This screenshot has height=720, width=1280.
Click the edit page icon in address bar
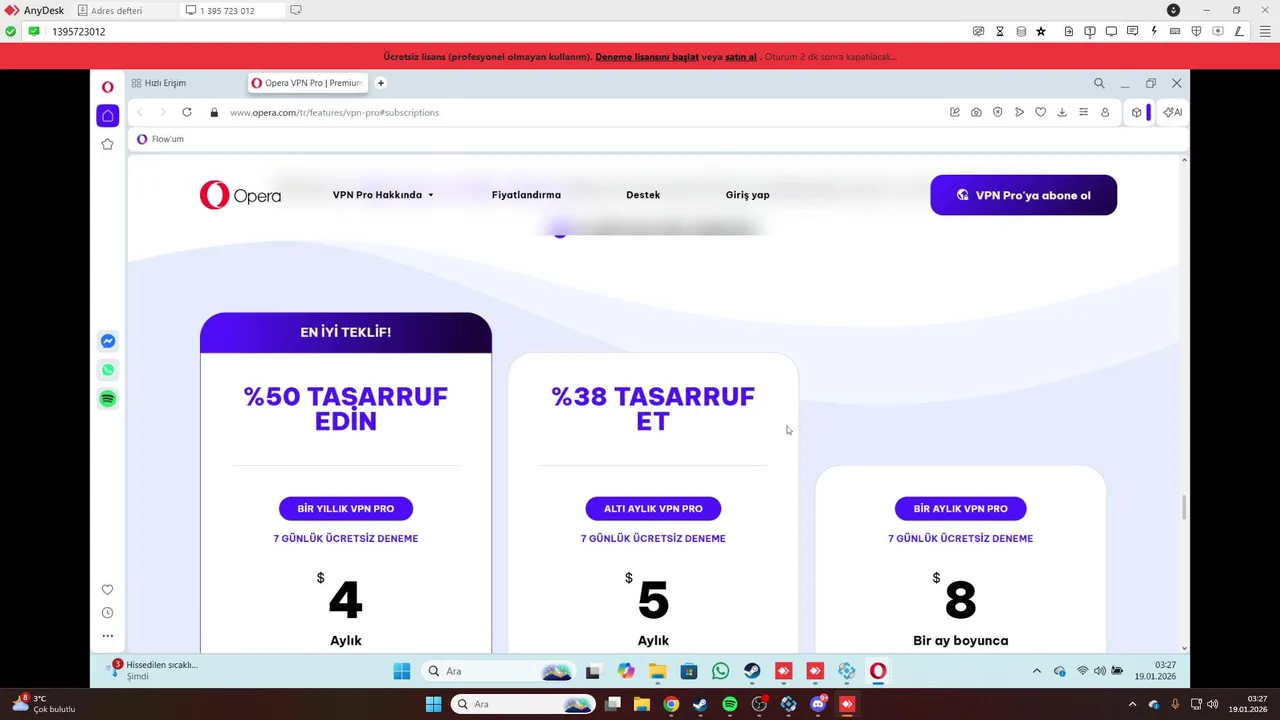tap(955, 112)
